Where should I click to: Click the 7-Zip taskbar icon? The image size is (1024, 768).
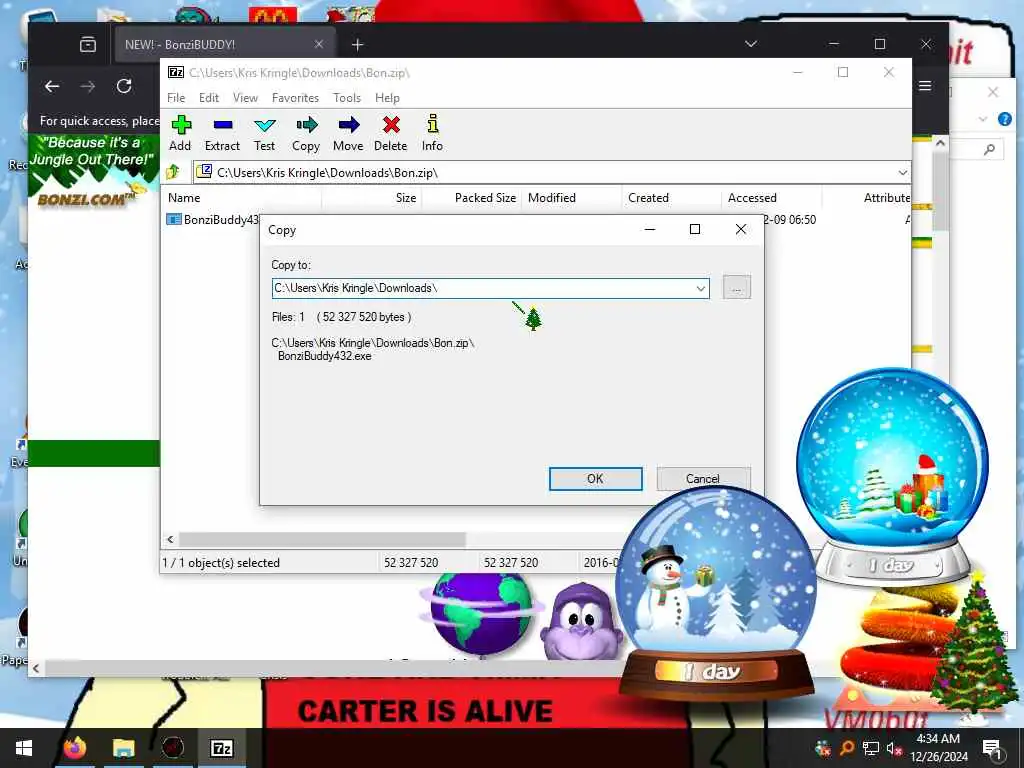pos(221,748)
